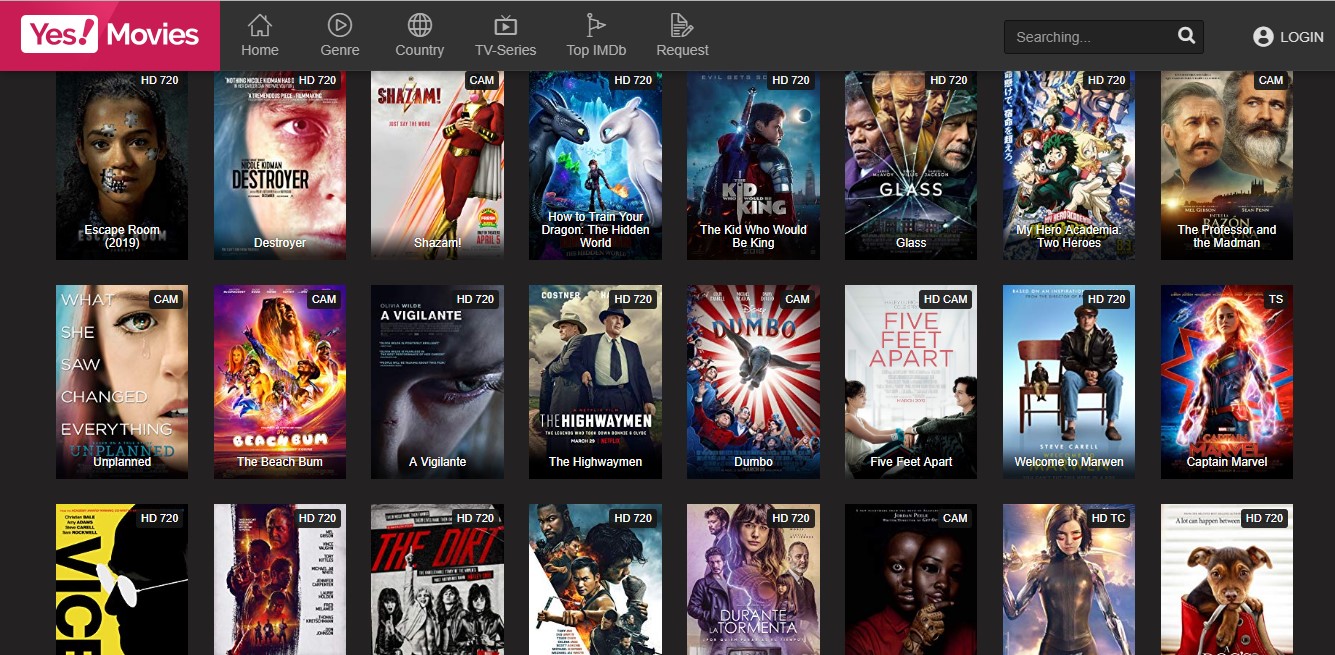Viewport: 1335px width, 655px height.
Task: Click the HD CAM badge on Five Feet Apart
Action: click(945, 299)
